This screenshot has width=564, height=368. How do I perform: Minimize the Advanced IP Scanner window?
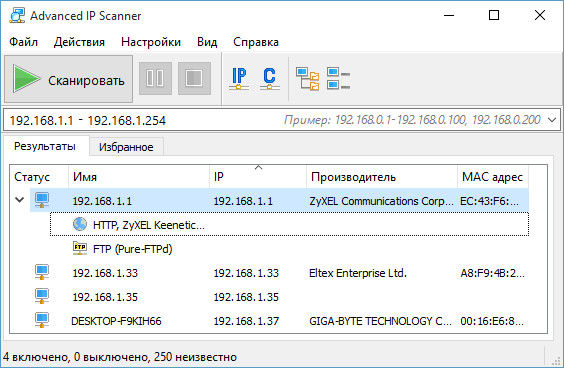(x=449, y=15)
